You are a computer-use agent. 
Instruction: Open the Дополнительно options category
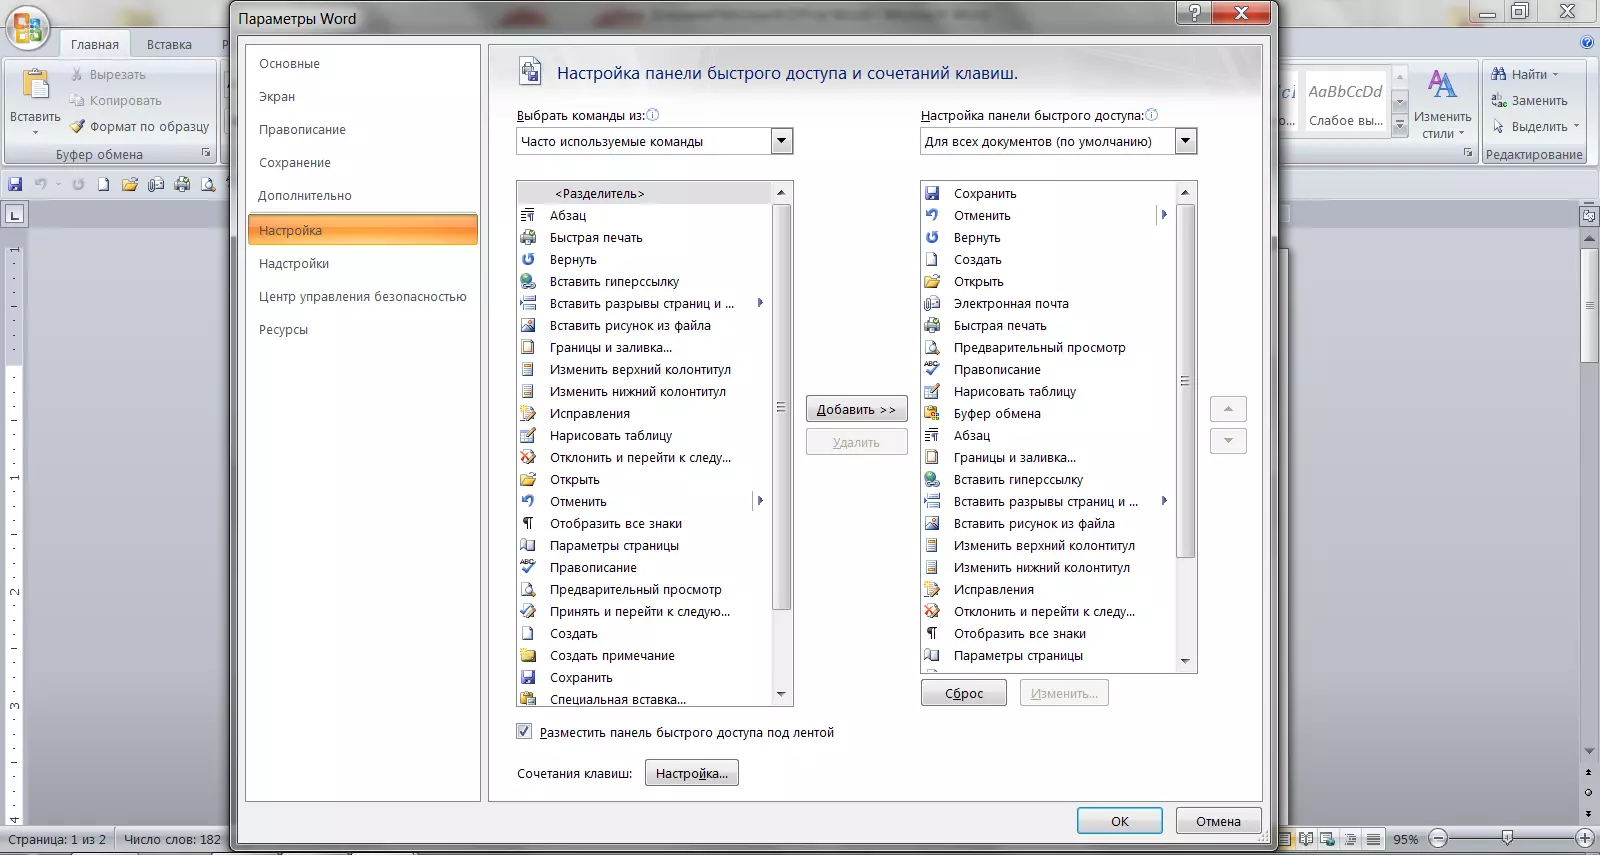pos(362,196)
